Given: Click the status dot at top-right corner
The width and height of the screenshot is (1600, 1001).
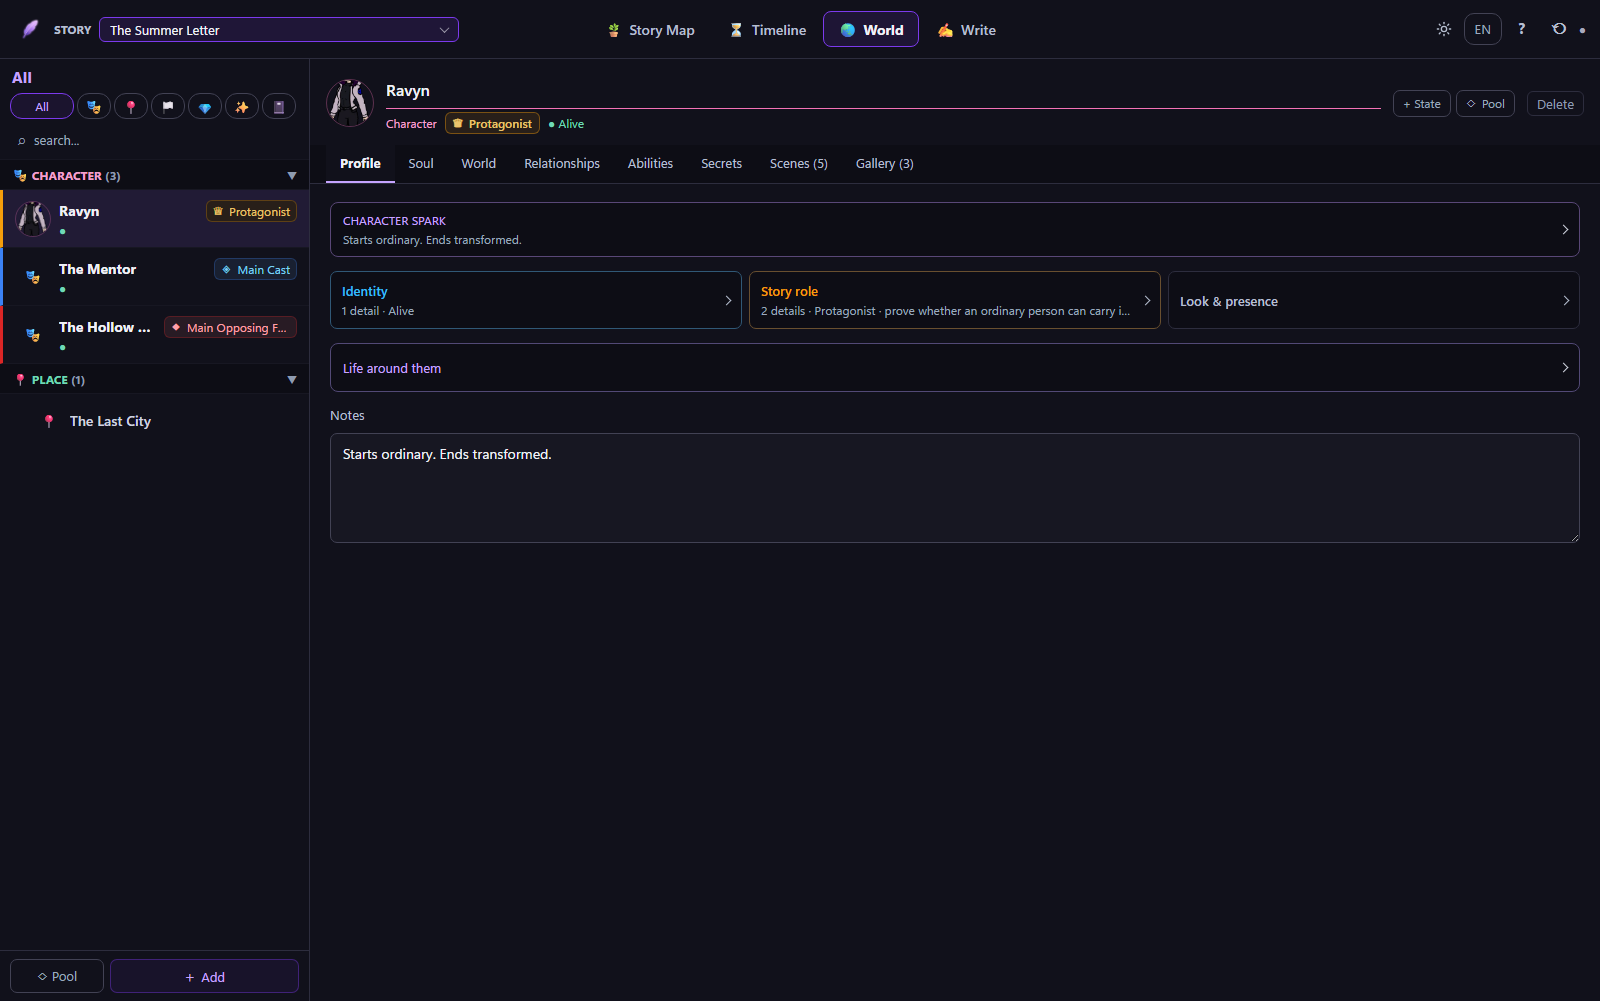Looking at the screenshot, I should (x=1582, y=31).
